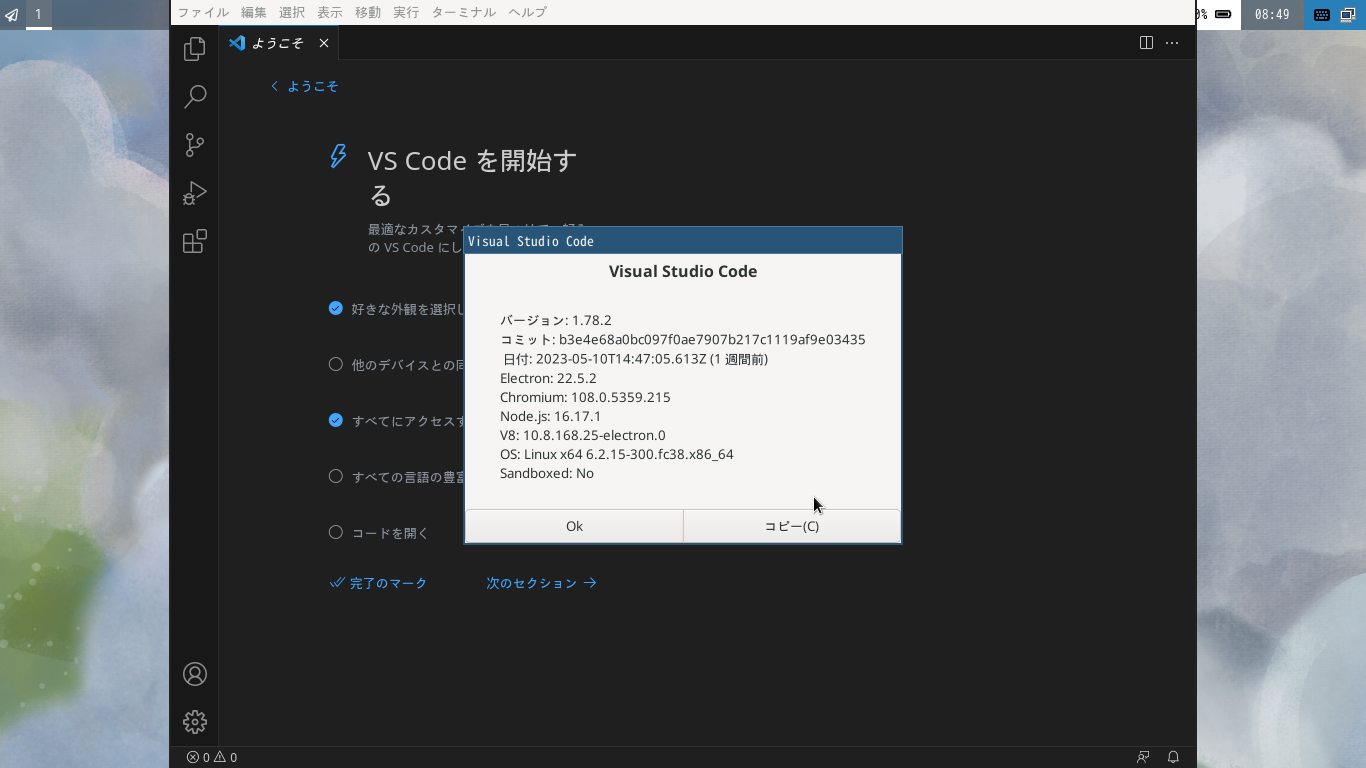
Task: Select workspace 1 in top panel
Action: pyautogui.click(x=39, y=14)
